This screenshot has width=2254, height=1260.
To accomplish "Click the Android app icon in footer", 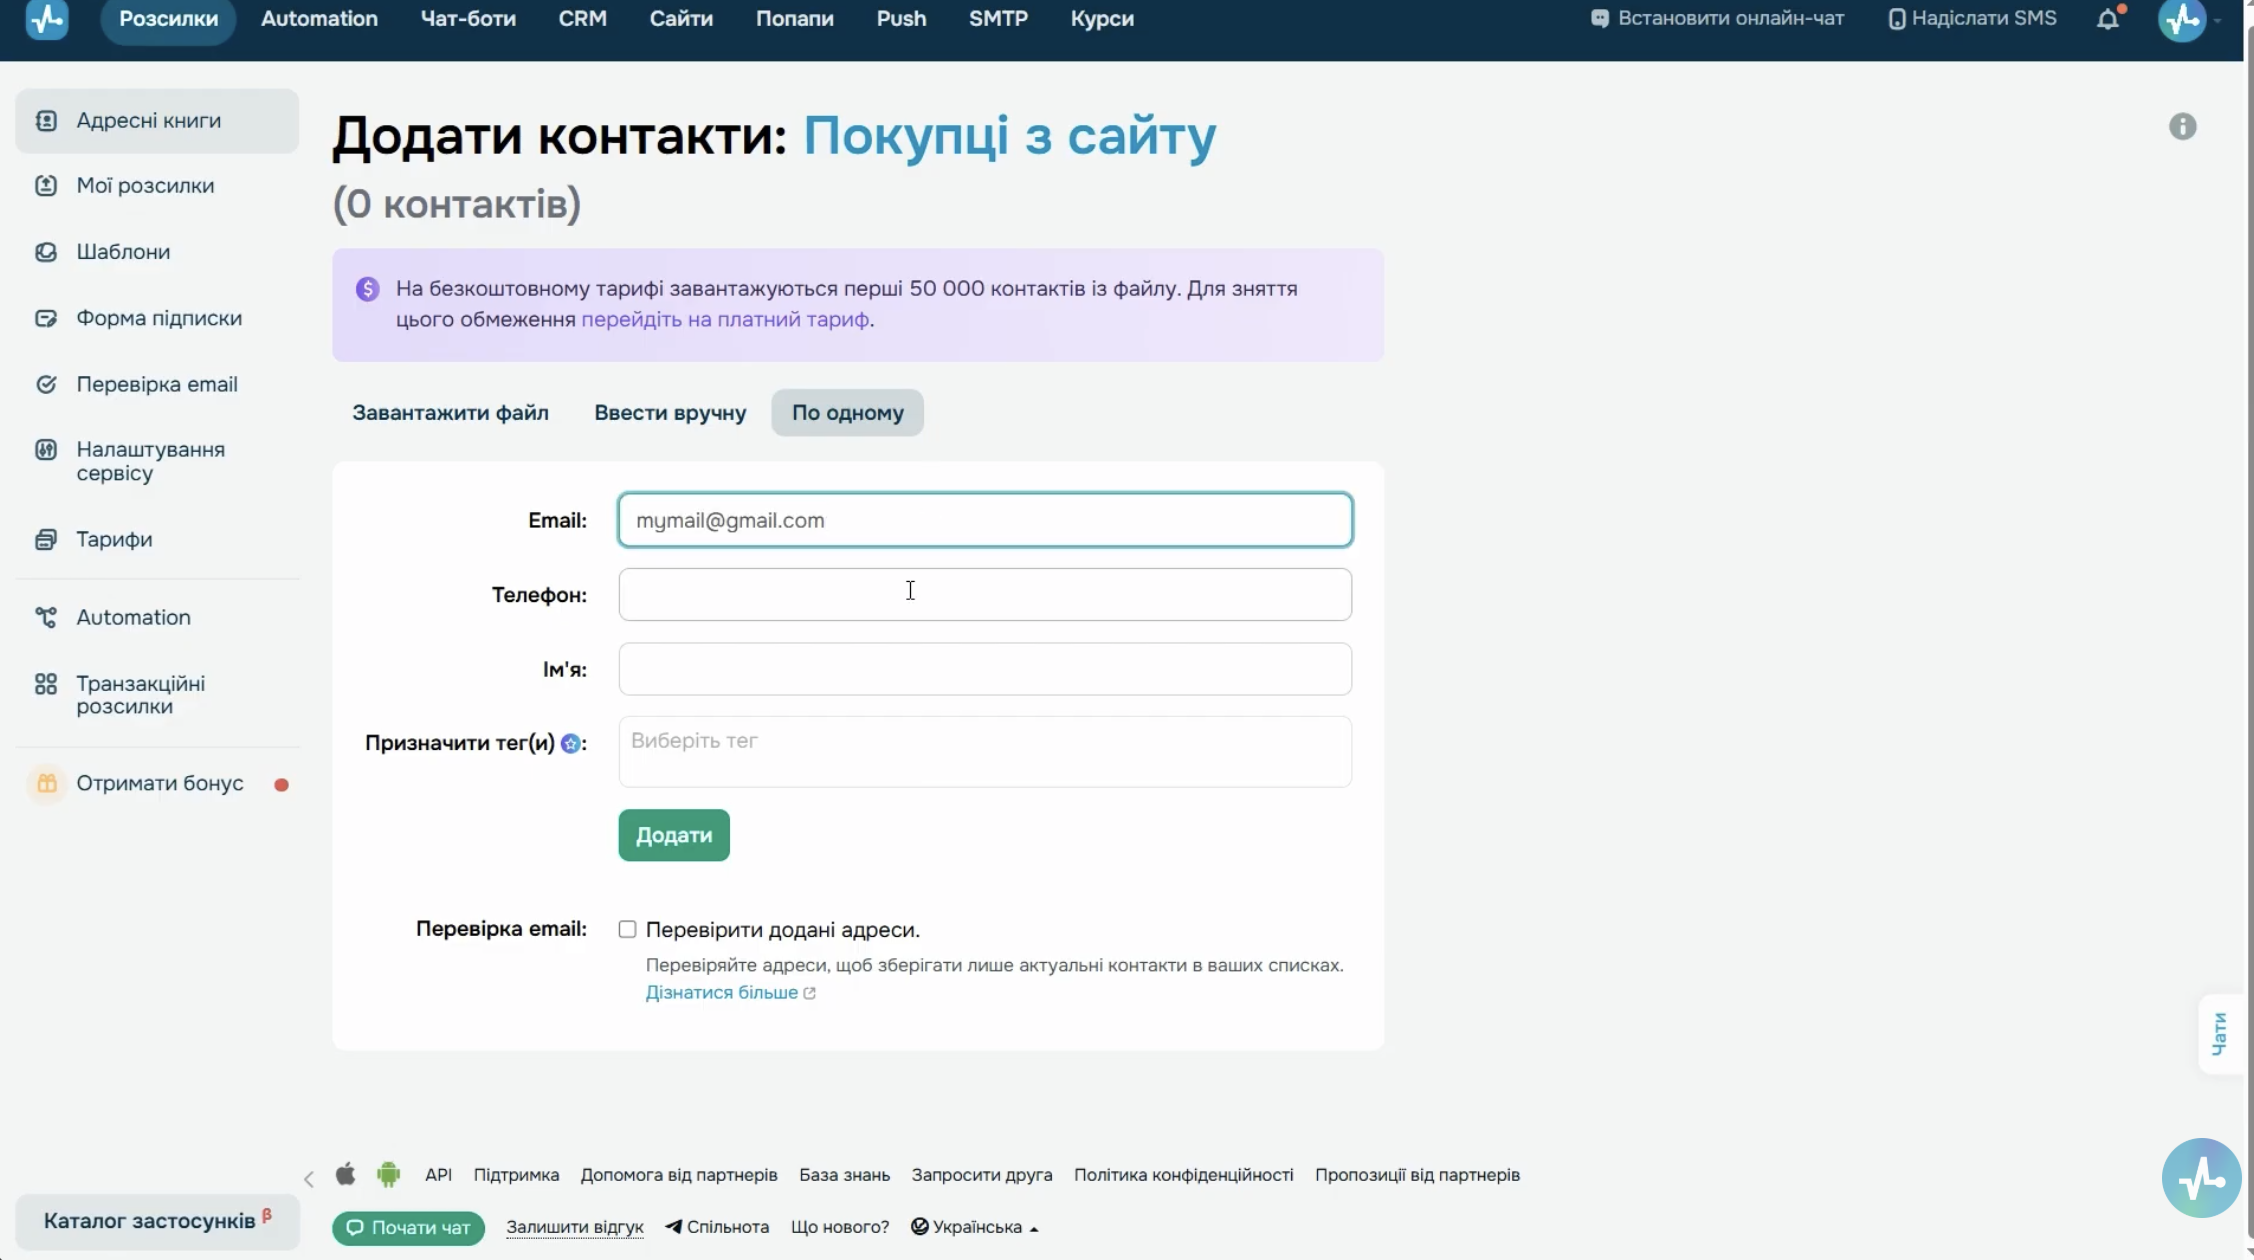I will (x=388, y=1174).
